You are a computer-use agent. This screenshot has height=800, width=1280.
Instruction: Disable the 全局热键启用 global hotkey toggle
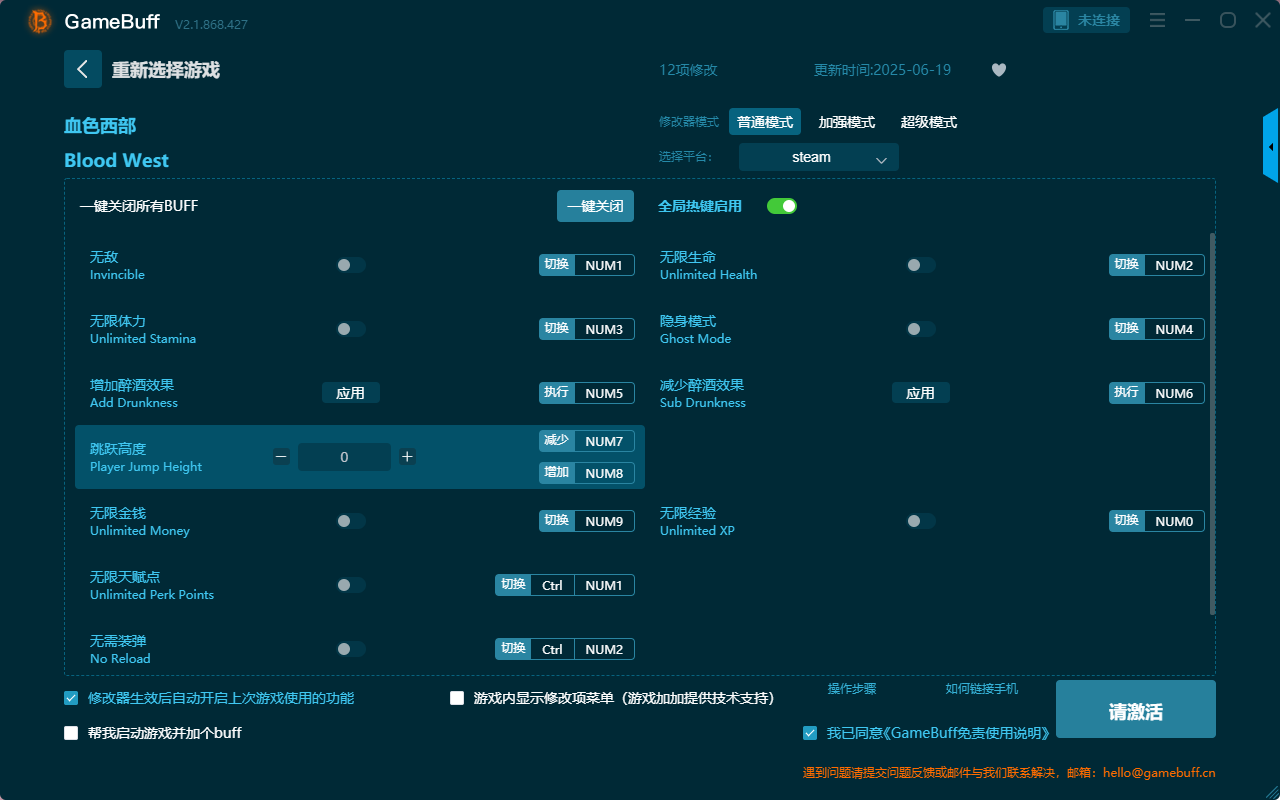point(781,205)
